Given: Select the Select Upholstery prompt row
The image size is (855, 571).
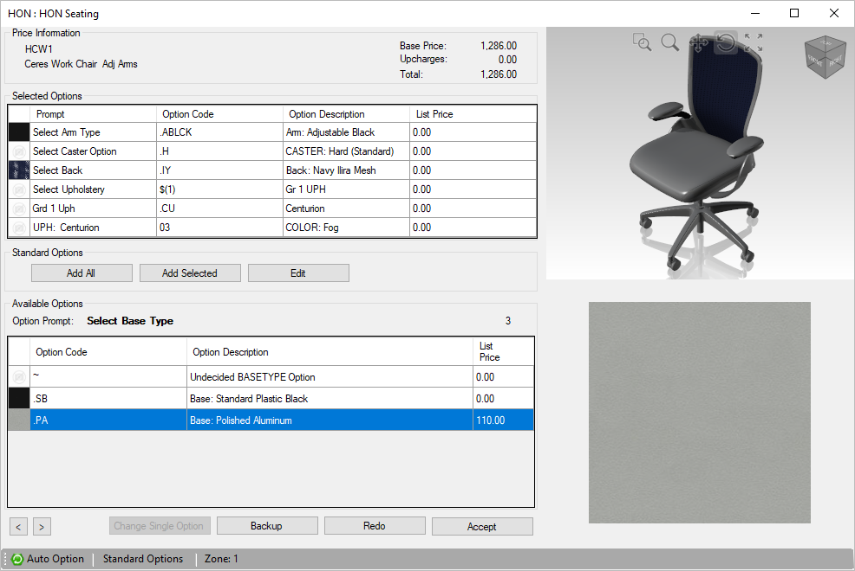Looking at the screenshot, I should [273, 189].
